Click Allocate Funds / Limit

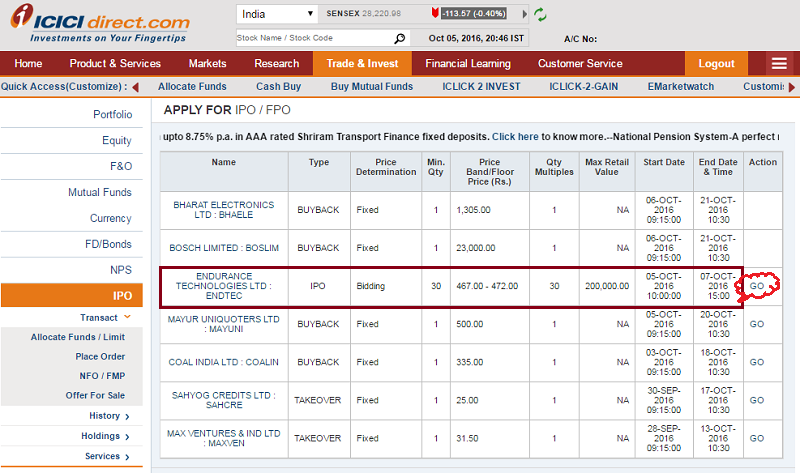point(78,337)
